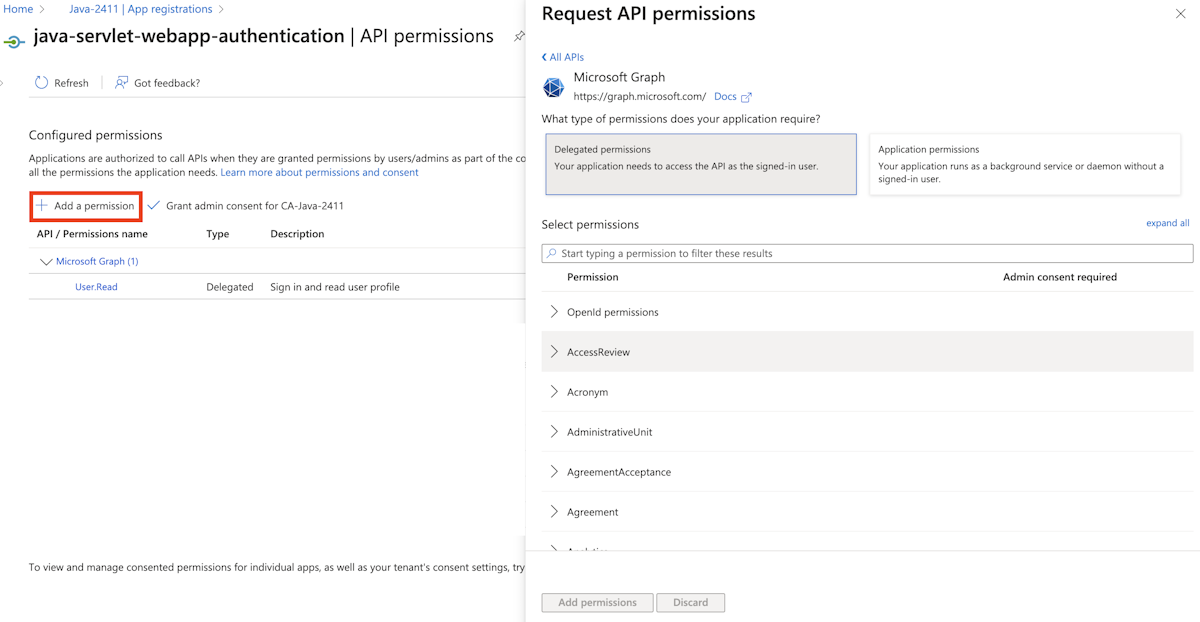
Task: Click the Got feedback icon
Action: (122, 83)
